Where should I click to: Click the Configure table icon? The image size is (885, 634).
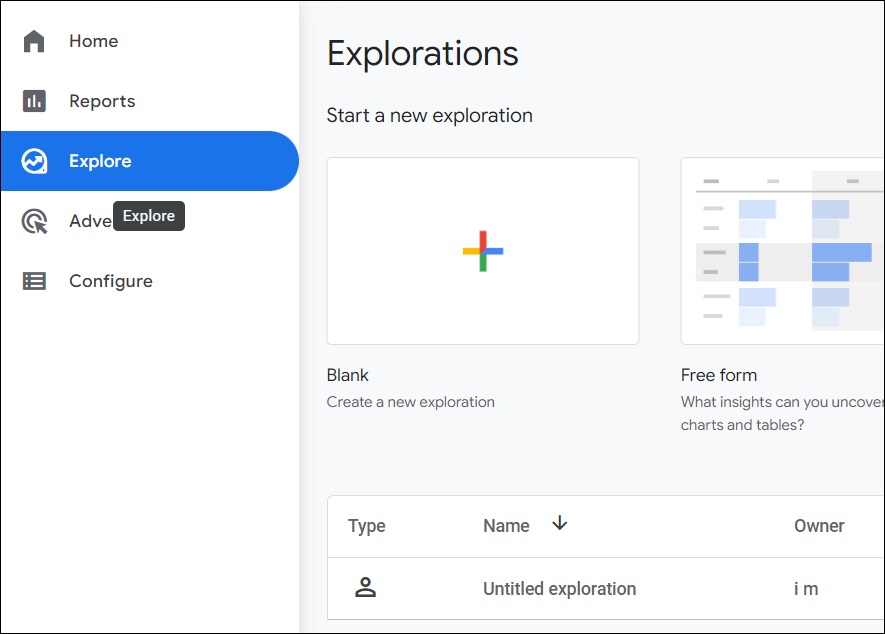pyautogui.click(x=34, y=281)
